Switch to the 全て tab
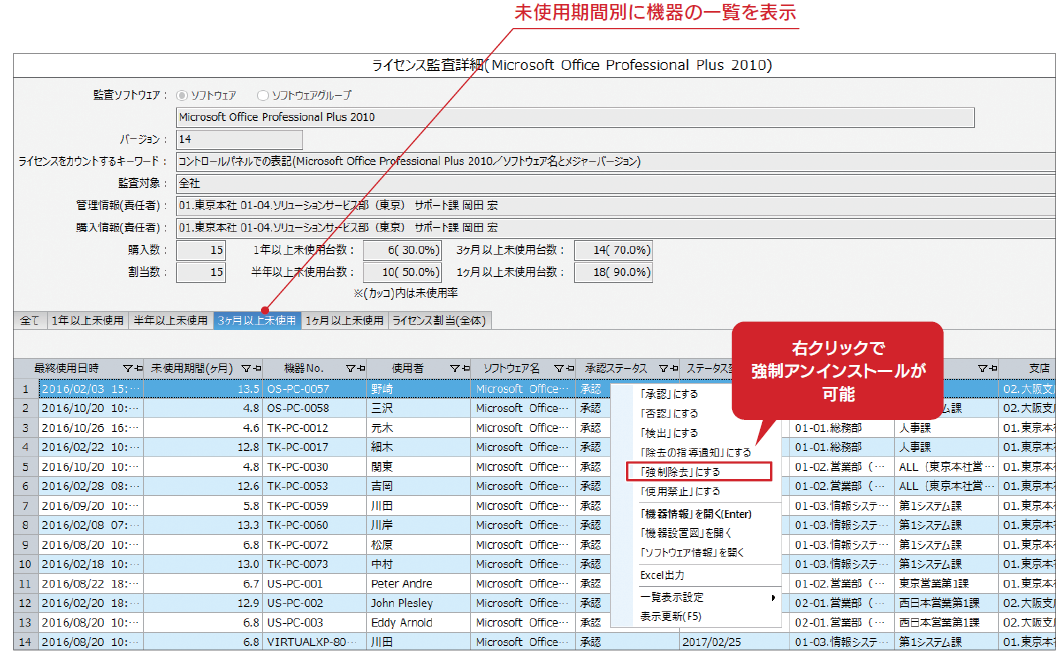Image resolution: width=1062 pixels, height=657 pixels. (x=30, y=320)
